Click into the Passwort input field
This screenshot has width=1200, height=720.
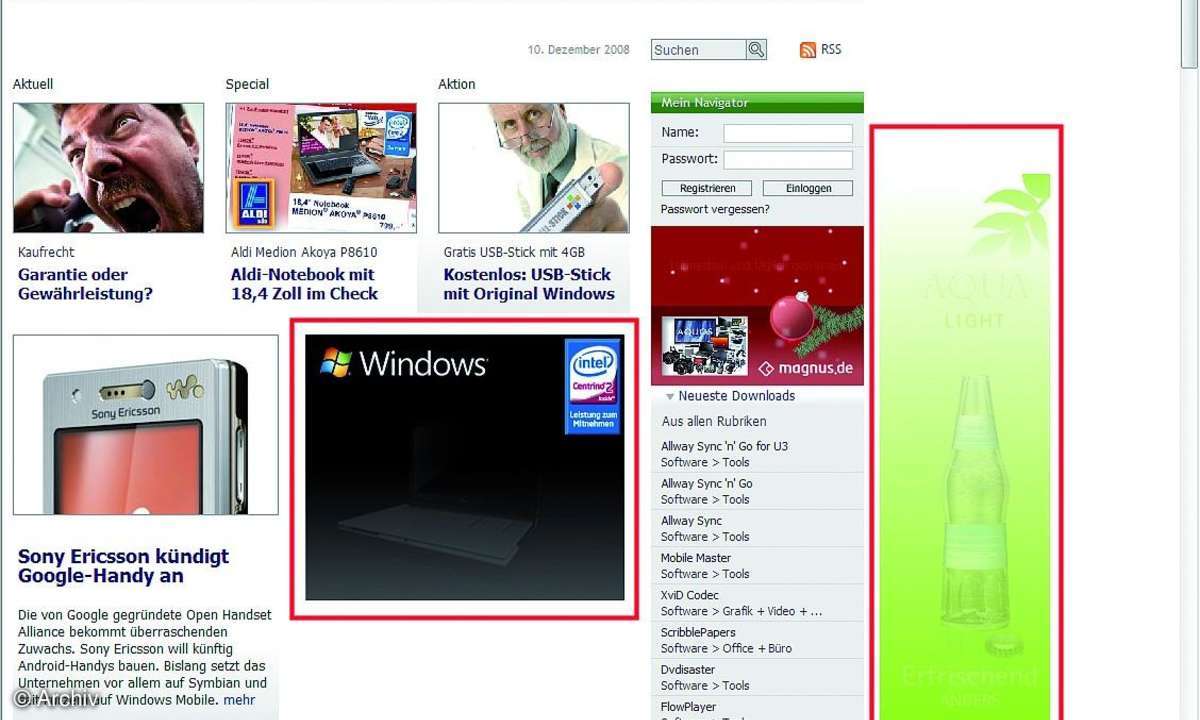(788, 160)
